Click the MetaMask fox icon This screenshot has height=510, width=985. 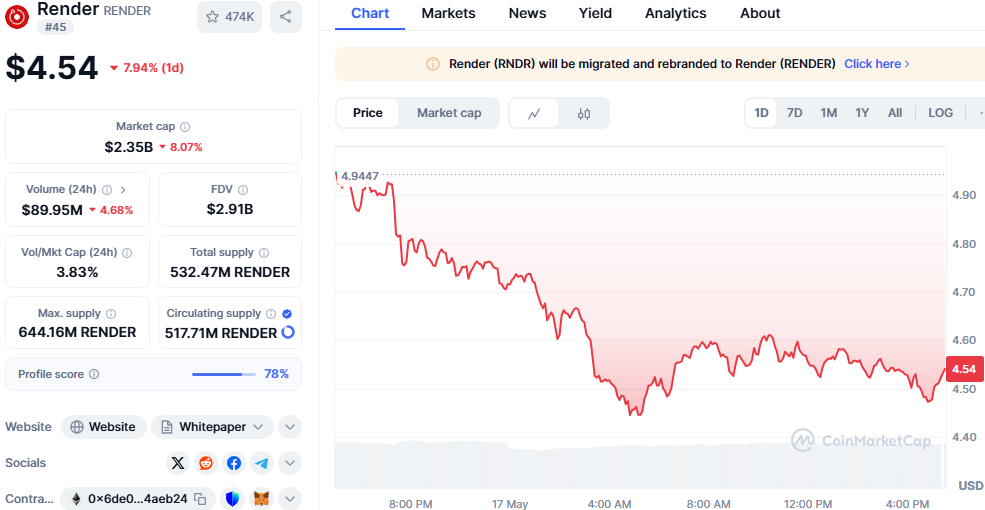pos(262,499)
